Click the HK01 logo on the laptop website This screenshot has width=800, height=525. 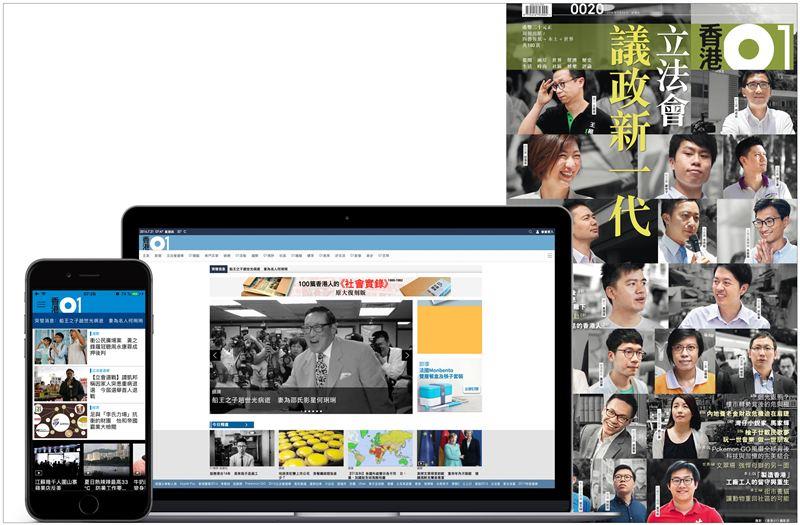pyautogui.click(x=154, y=243)
